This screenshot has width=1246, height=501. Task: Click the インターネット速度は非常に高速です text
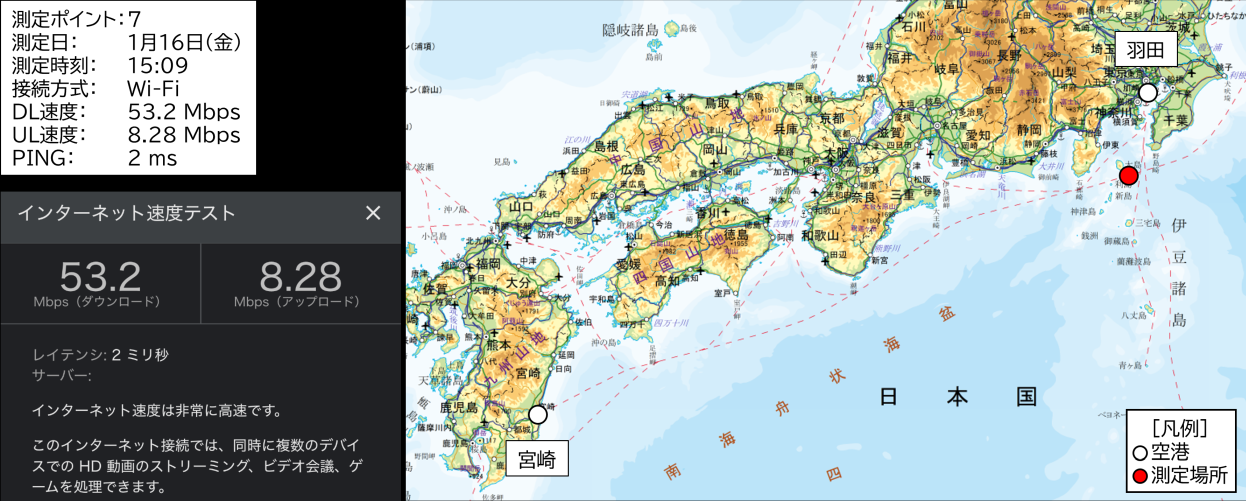tap(157, 410)
